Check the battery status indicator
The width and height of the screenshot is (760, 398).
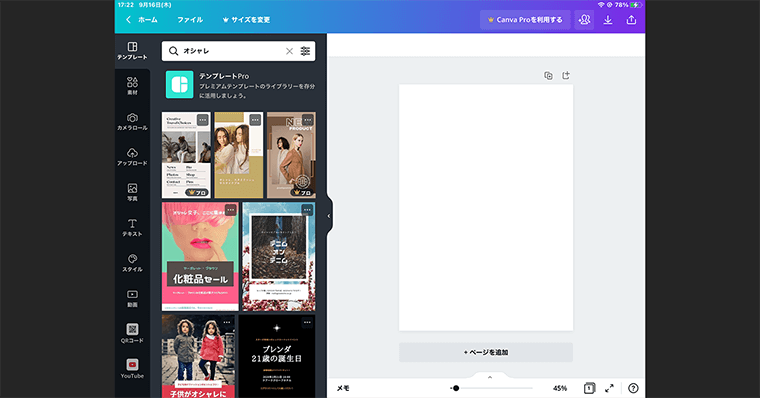[635, 5]
